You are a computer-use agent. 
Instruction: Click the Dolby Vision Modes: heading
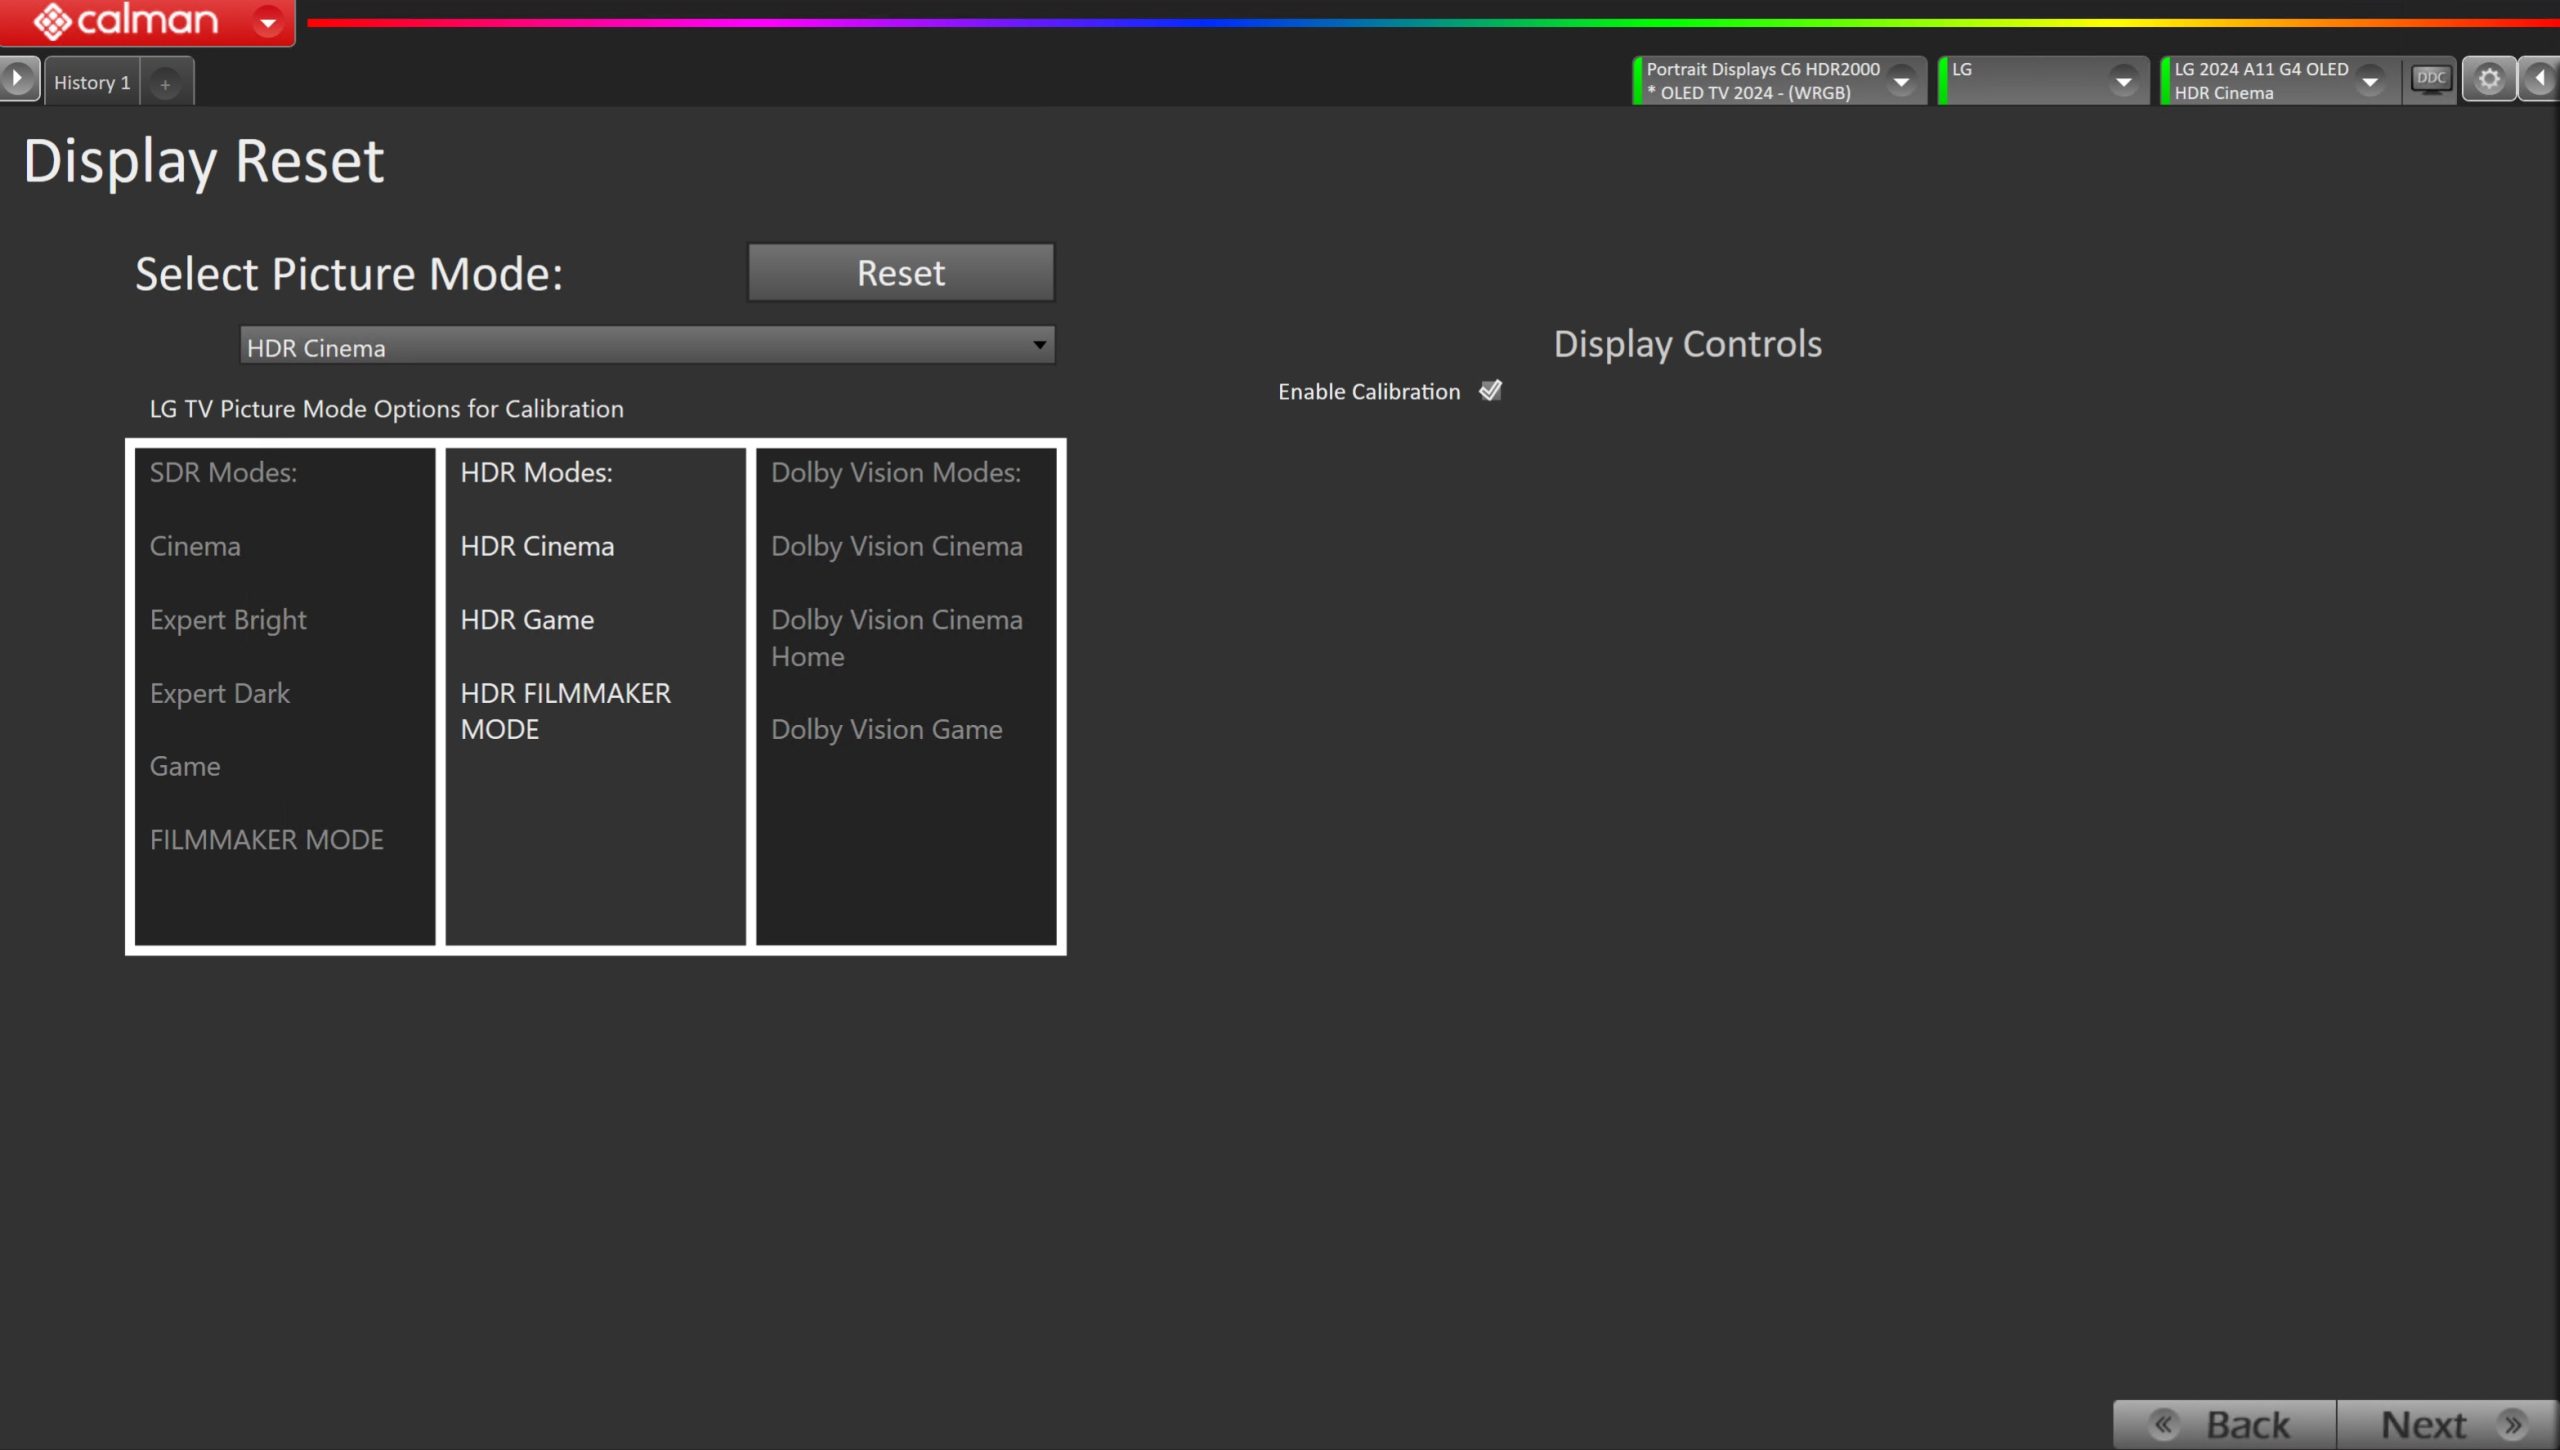point(896,473)
